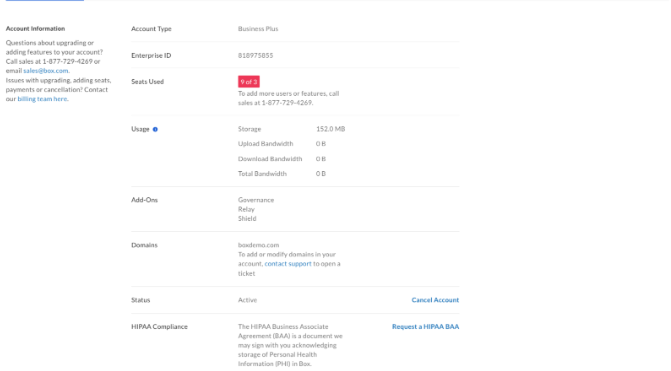Click the Status label
The width and height of the screenshot is (671, 371).
point(140,300)
